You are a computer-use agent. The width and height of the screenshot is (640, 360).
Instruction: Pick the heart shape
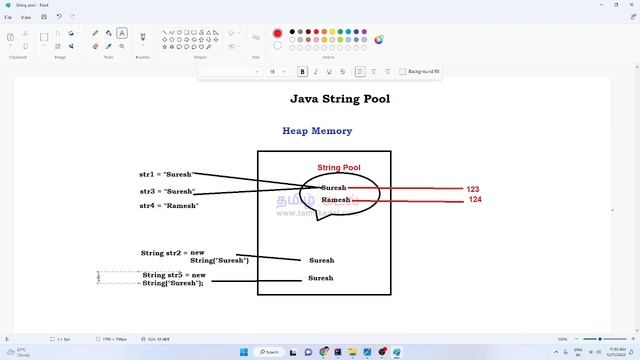point(201,47)
